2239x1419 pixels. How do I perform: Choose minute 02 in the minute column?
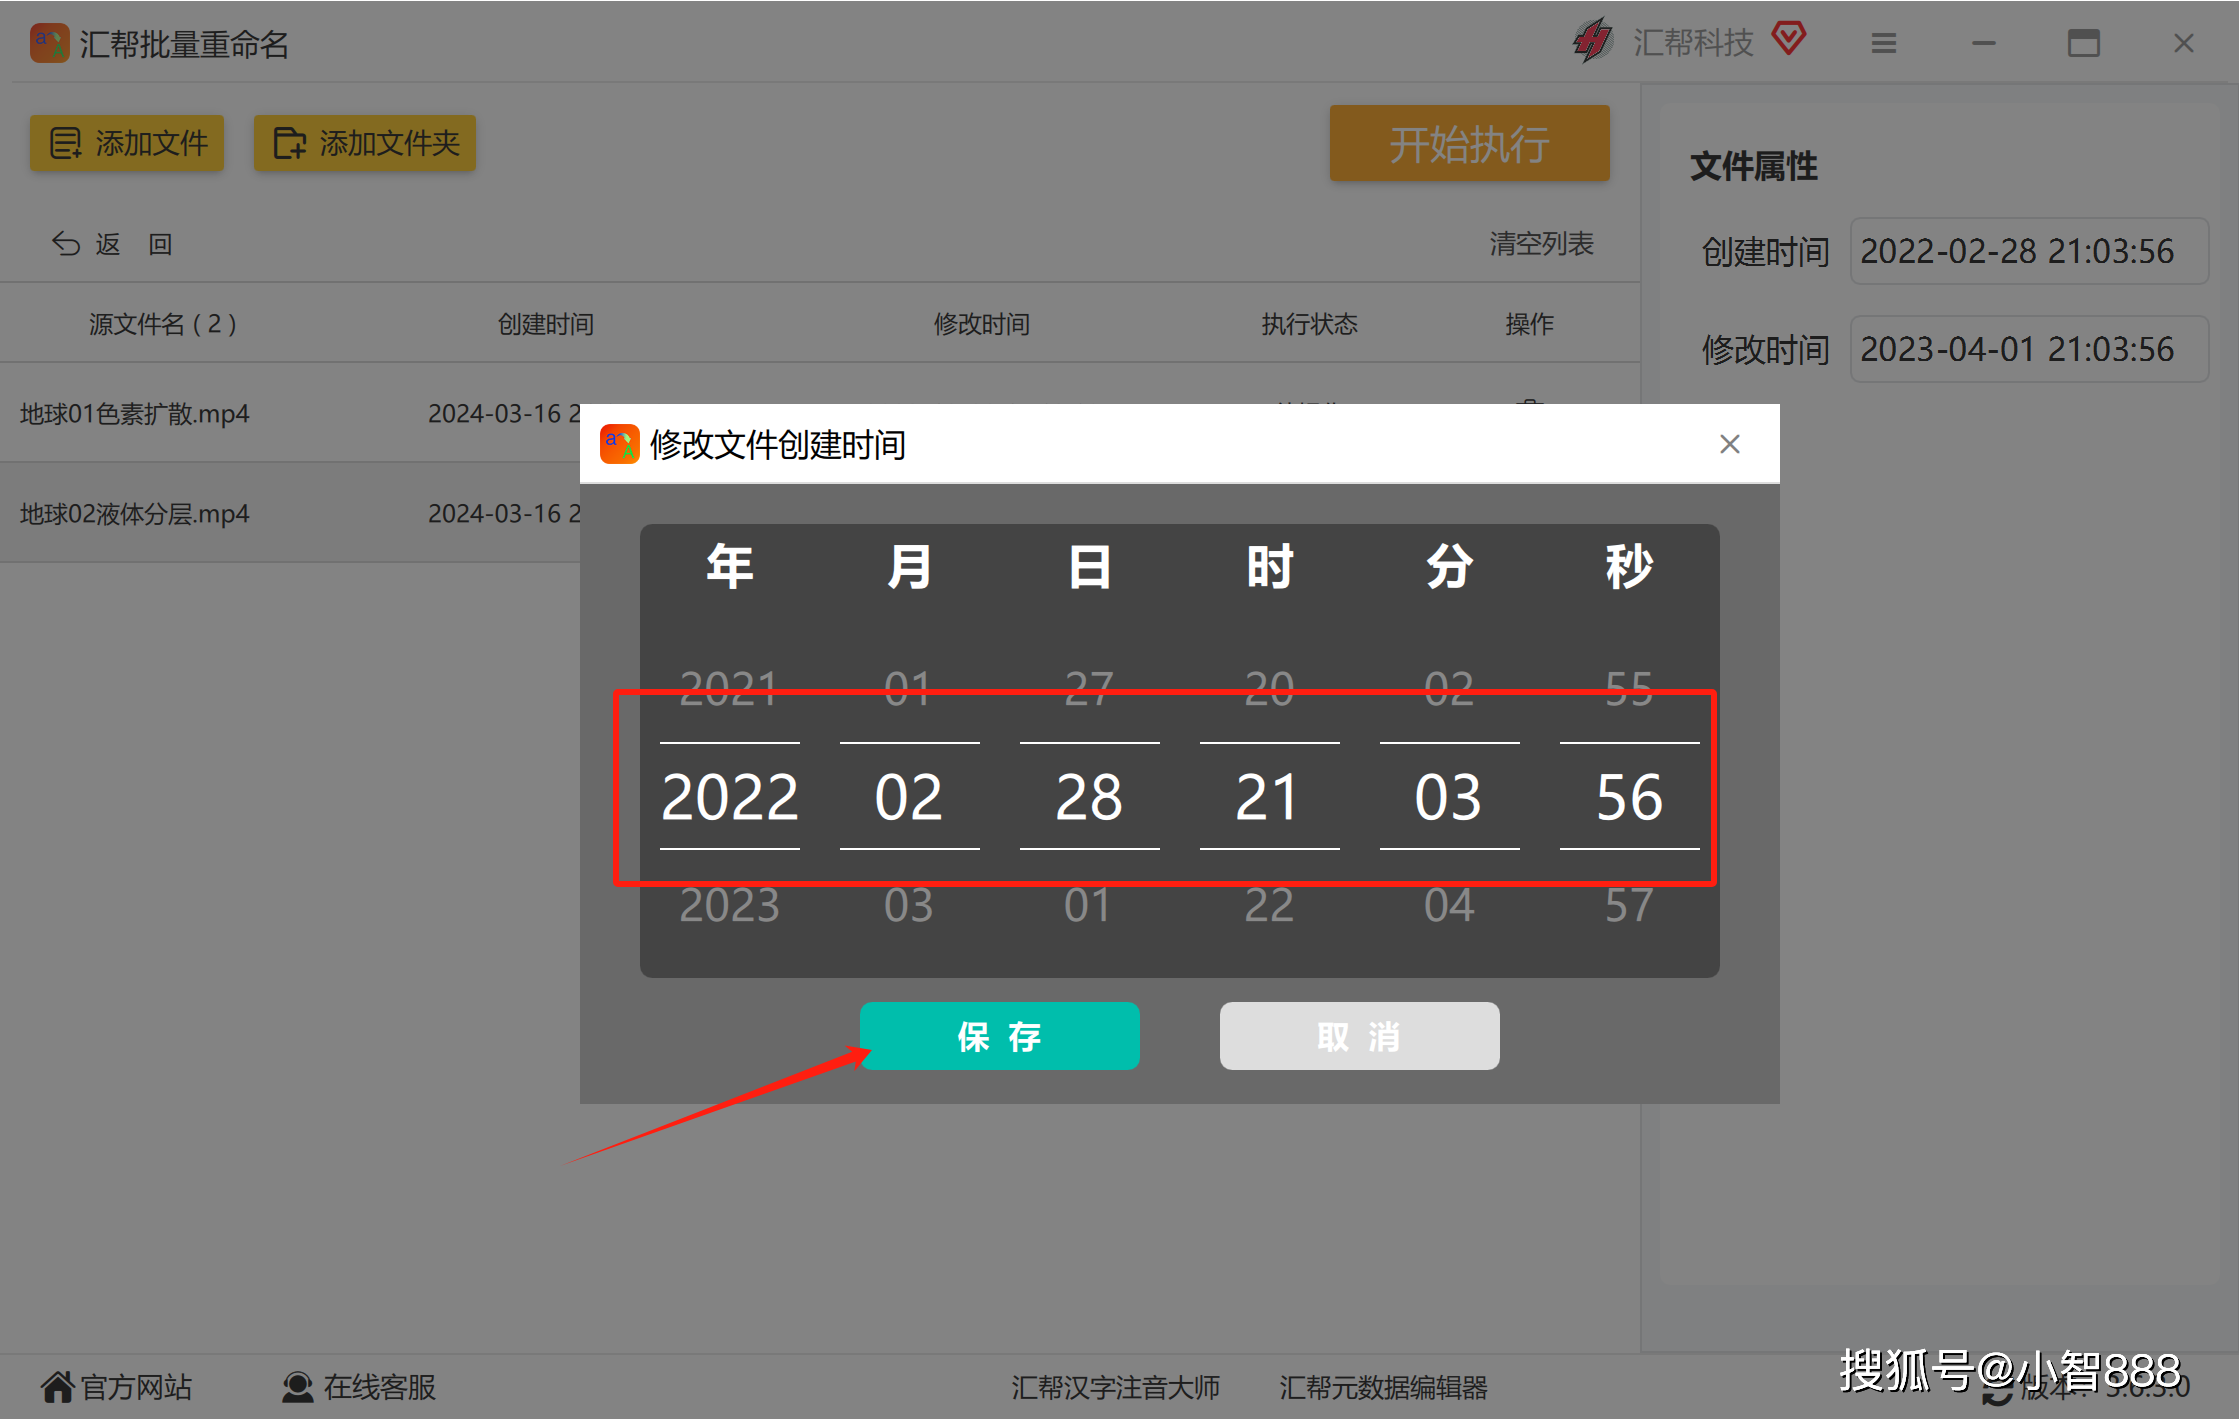coord(1449,688)
